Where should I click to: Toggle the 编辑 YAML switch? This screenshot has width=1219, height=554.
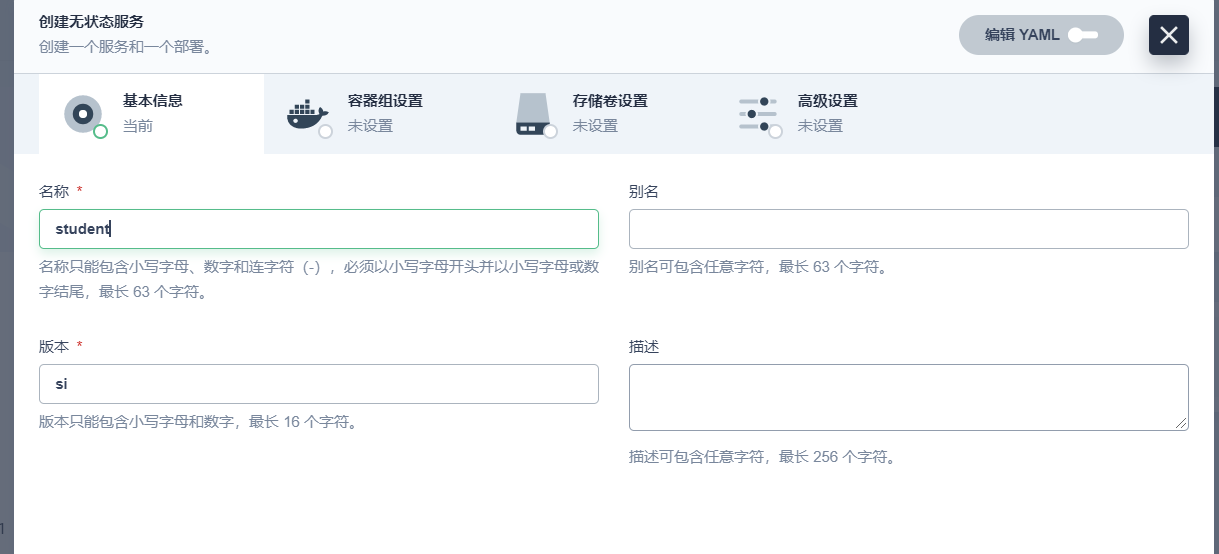[x=1083, y=35]
